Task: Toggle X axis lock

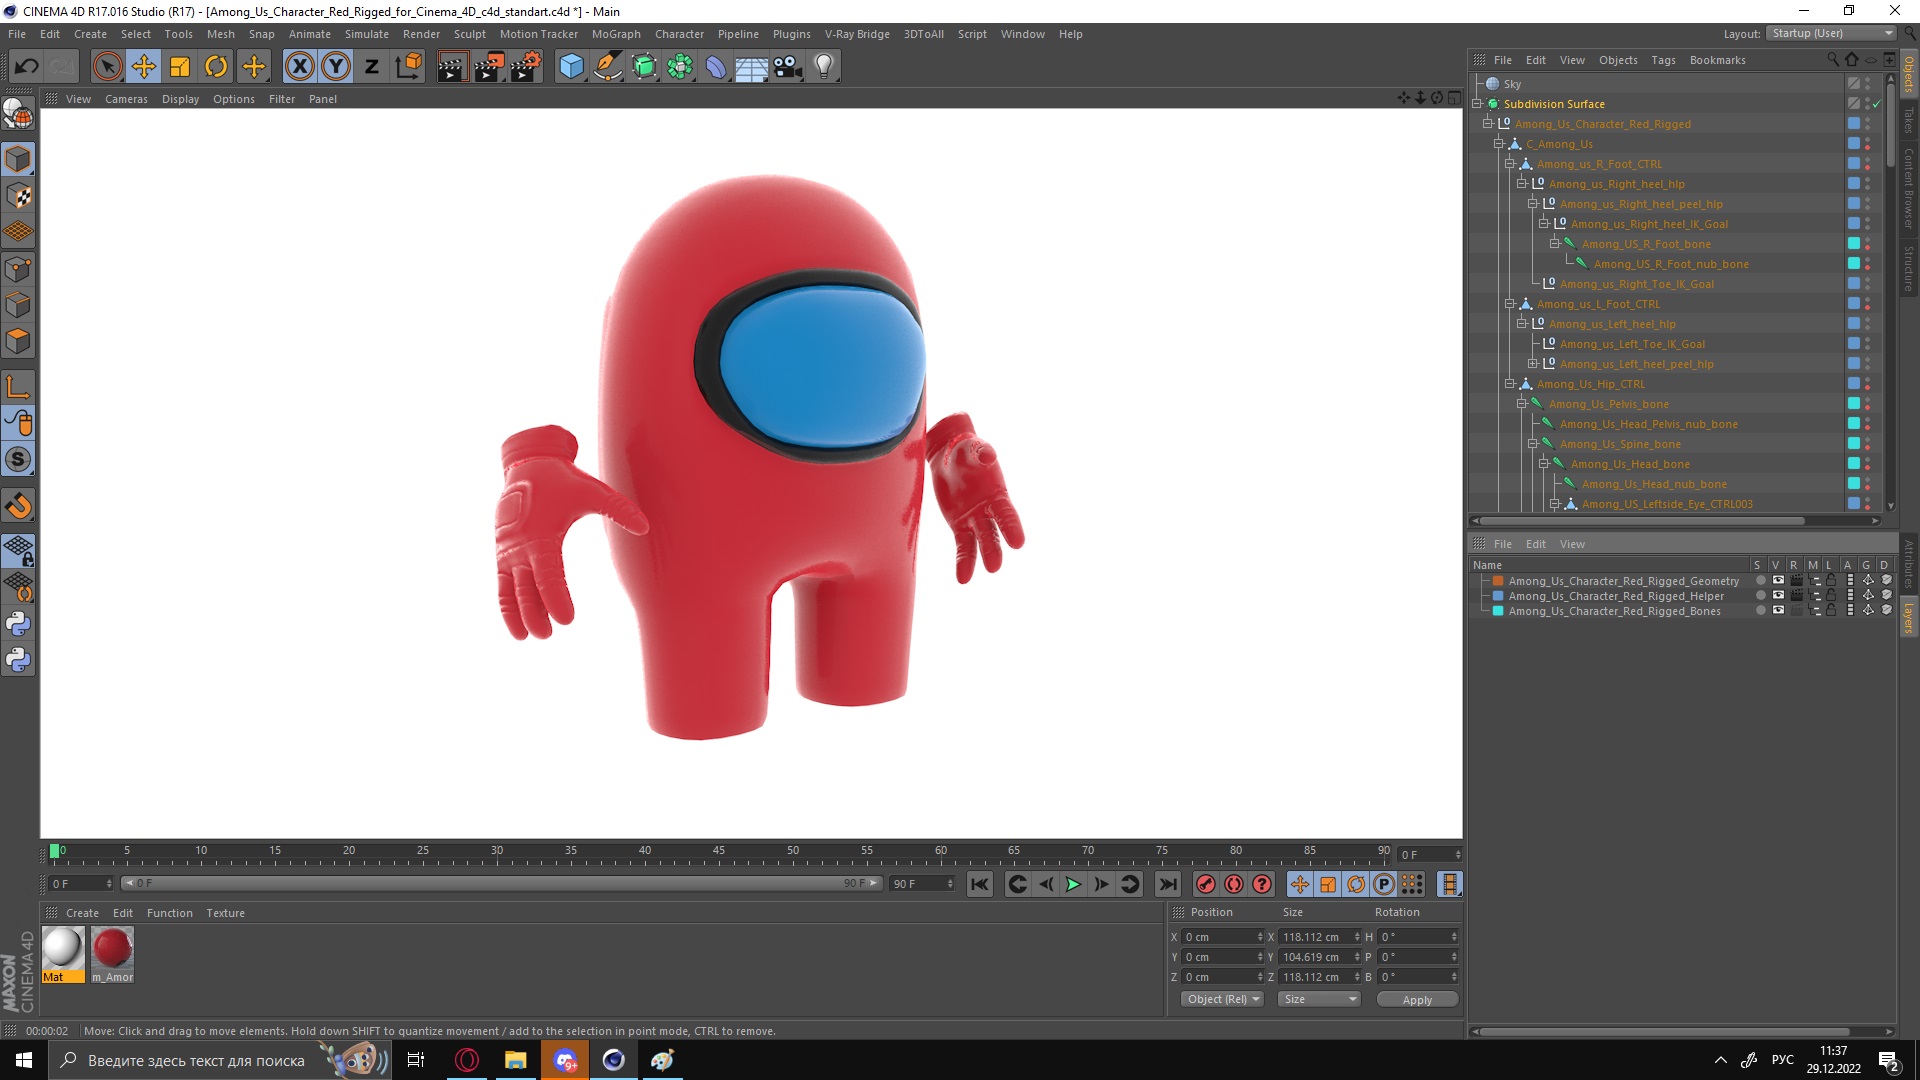Action: coord(299,67)
